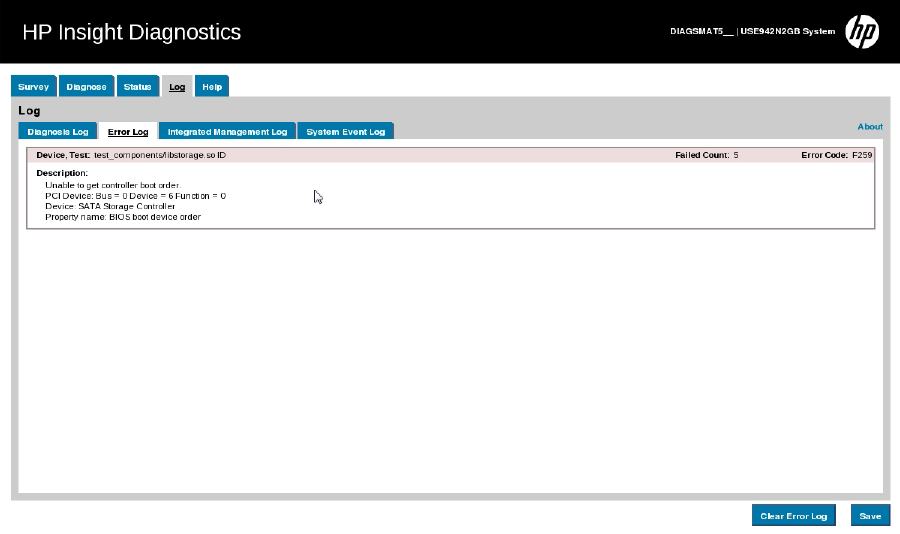Viewport: 900px width, 534px height.
Task: Select the Log tab
Action: point(177,87)
